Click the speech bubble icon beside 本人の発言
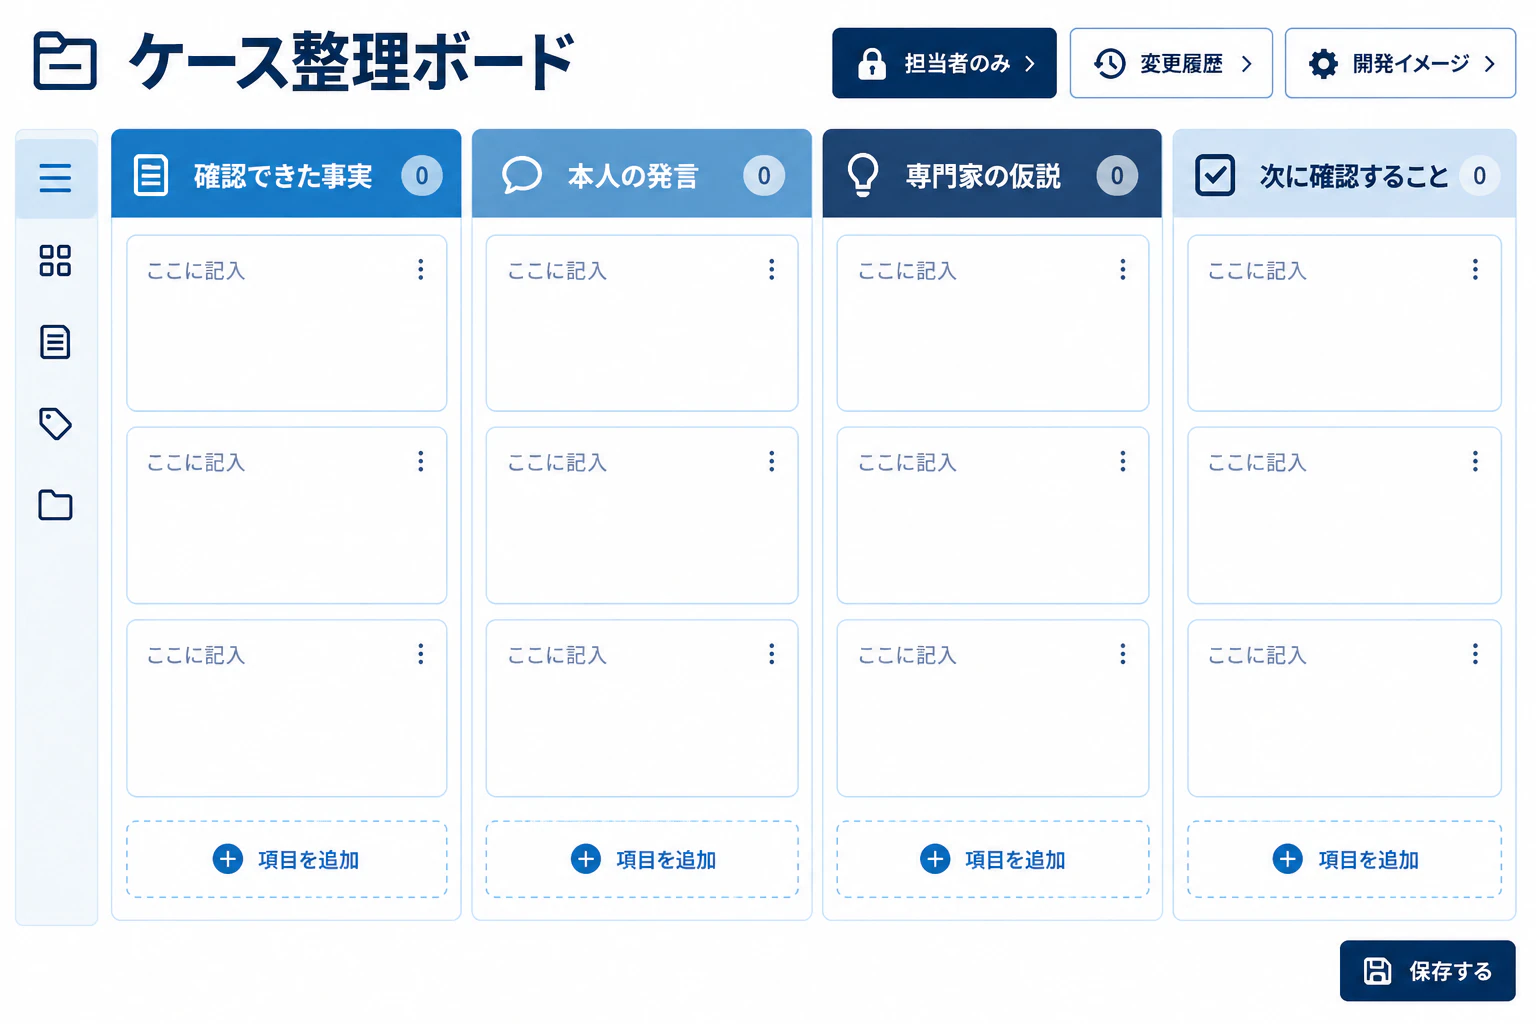 coord(521,175)
